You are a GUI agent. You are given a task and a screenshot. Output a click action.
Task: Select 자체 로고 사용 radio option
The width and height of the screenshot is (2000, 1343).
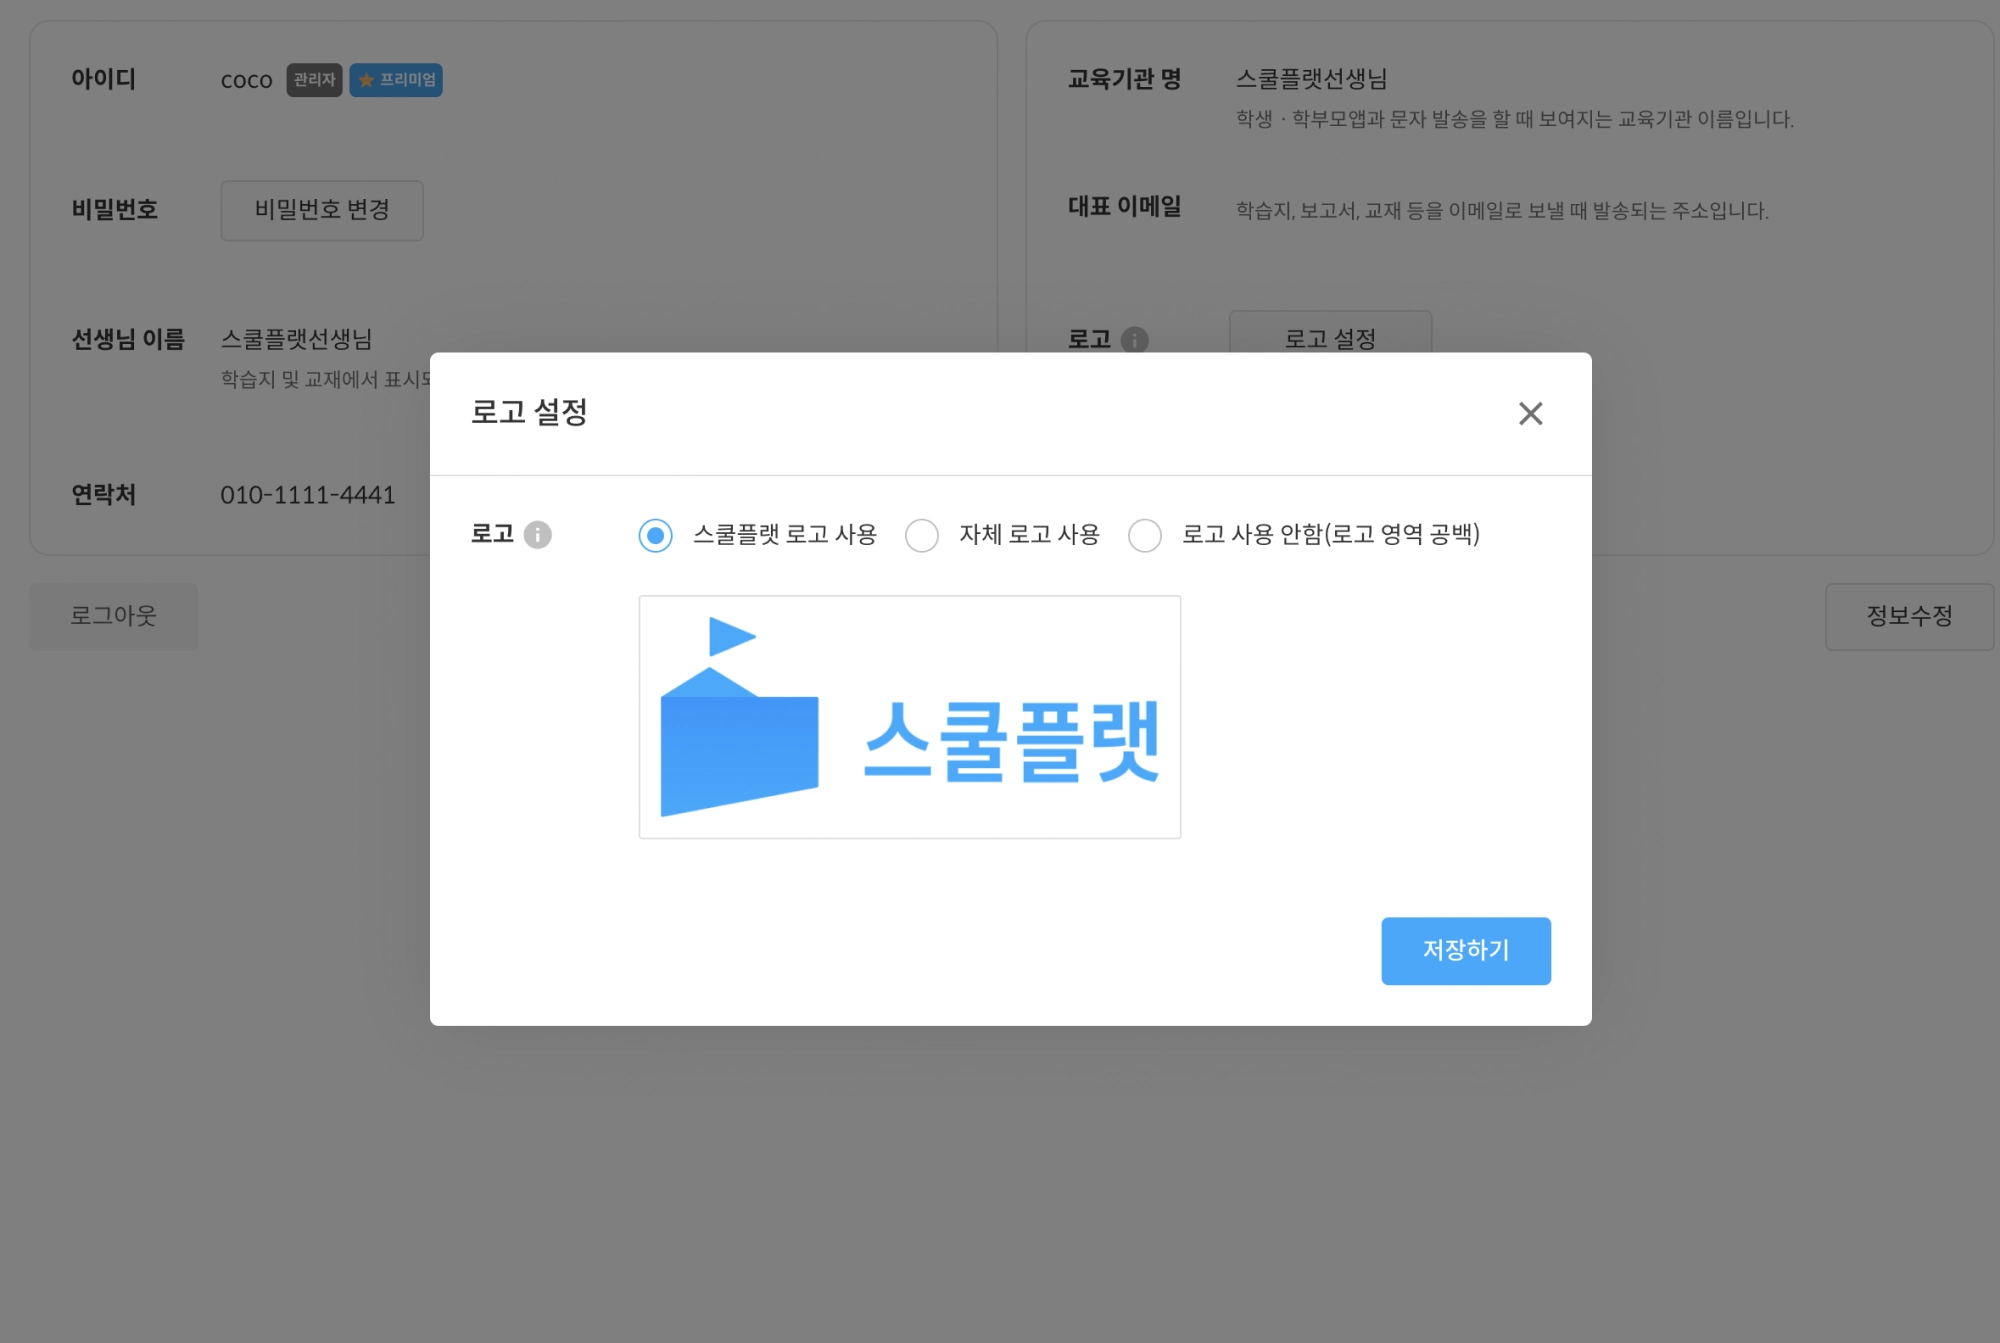pos(922,535)
